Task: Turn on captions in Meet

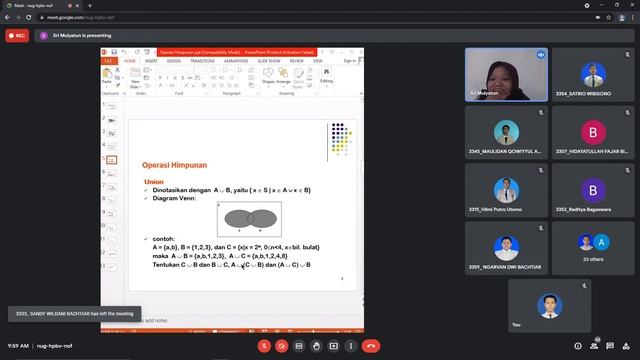Action: [x=299, y=346]
